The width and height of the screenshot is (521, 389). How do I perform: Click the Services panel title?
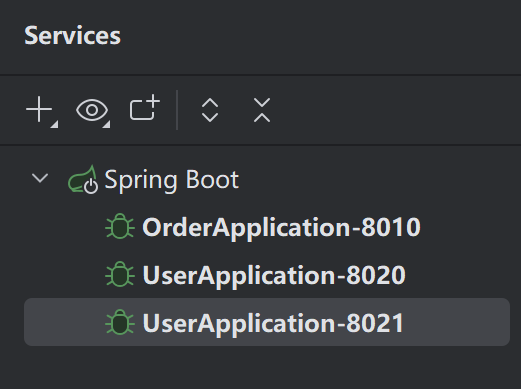pos(73,35)
